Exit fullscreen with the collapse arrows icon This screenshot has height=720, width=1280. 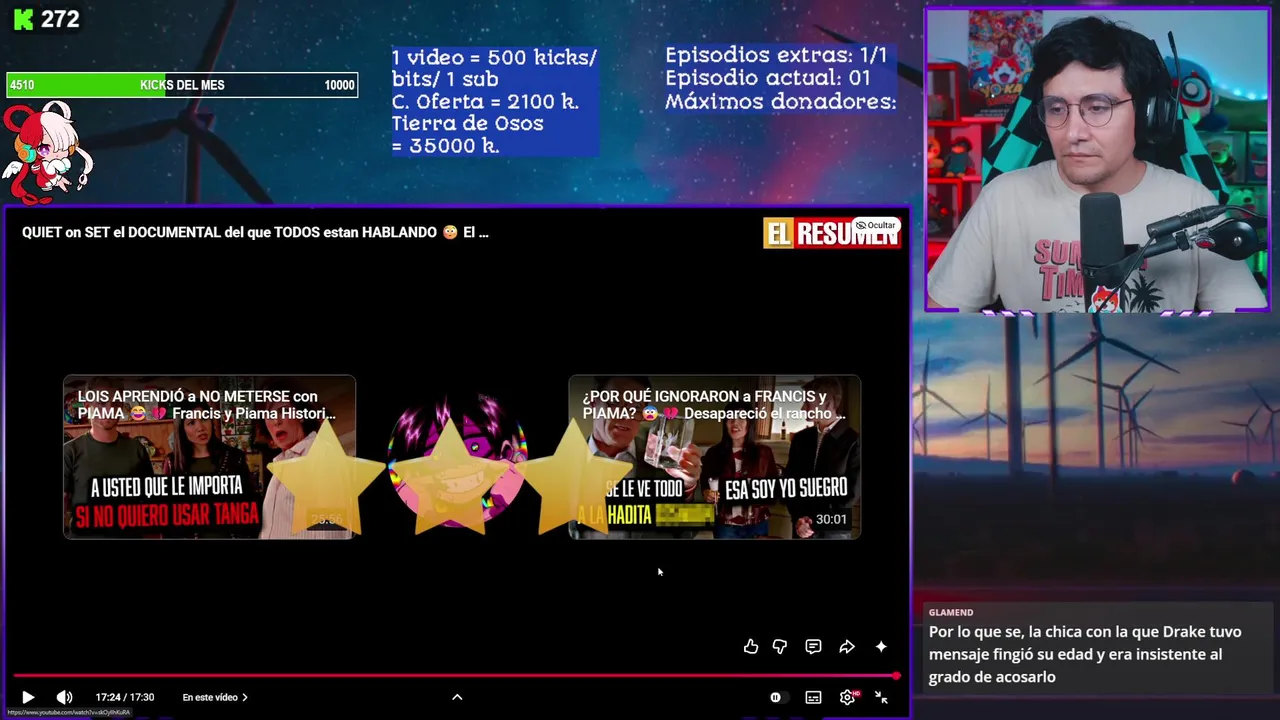point(881,697)
